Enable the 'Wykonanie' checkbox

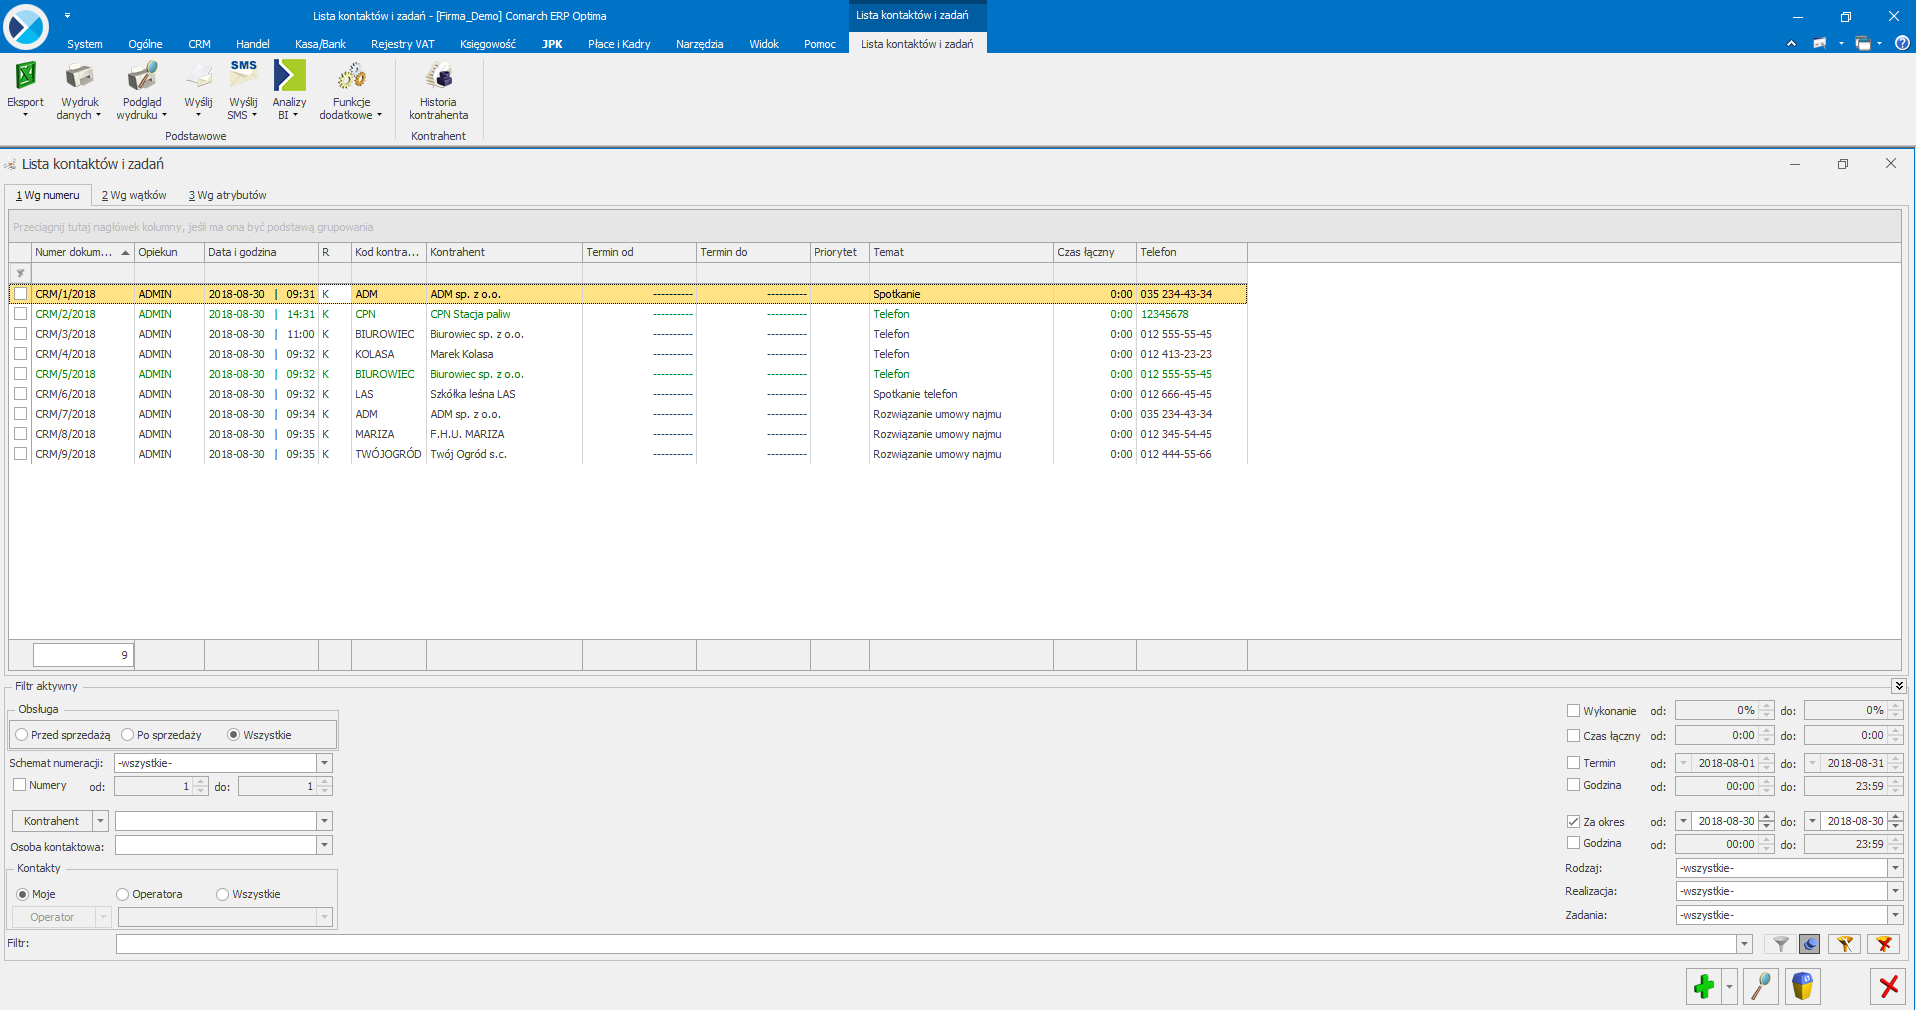[1573, 711]
